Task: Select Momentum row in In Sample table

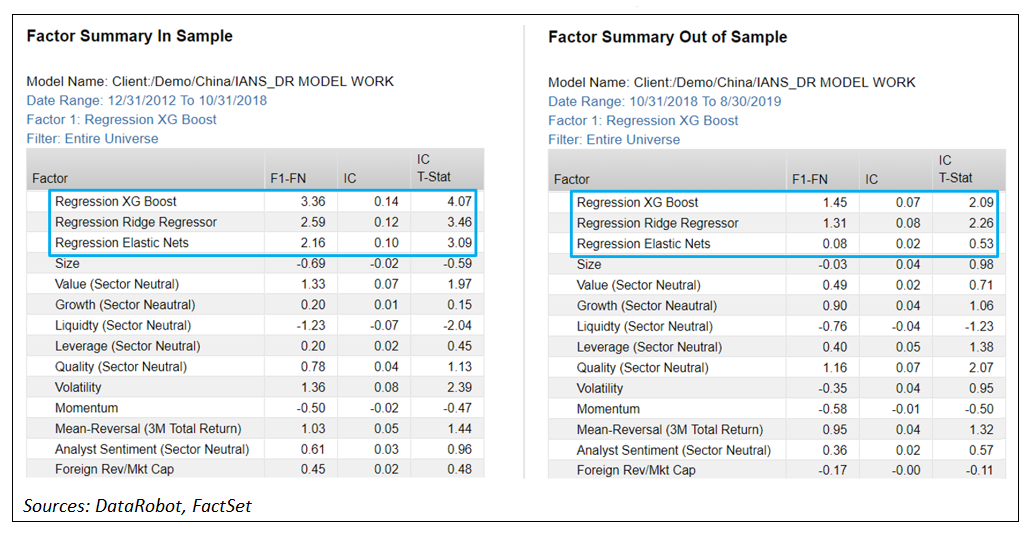Action: 86,408
